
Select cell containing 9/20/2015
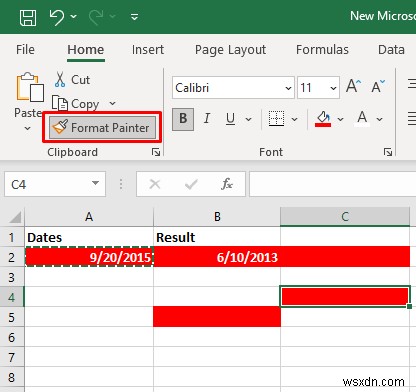[89, 257]
